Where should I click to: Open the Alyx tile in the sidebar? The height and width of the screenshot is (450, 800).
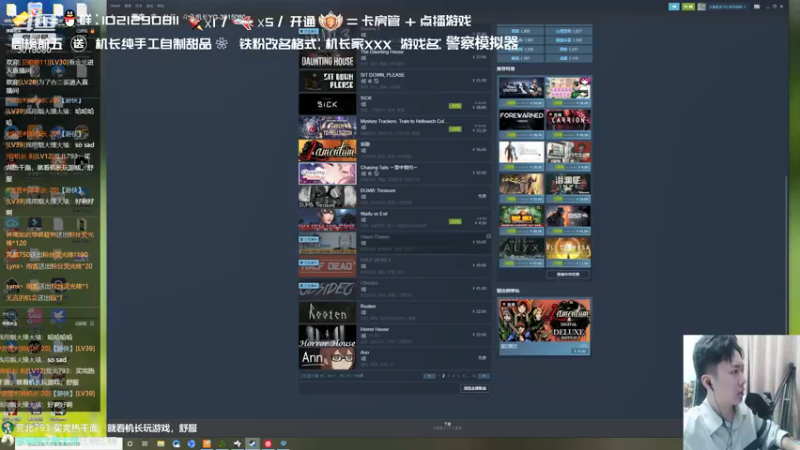(x=521, y=252)
